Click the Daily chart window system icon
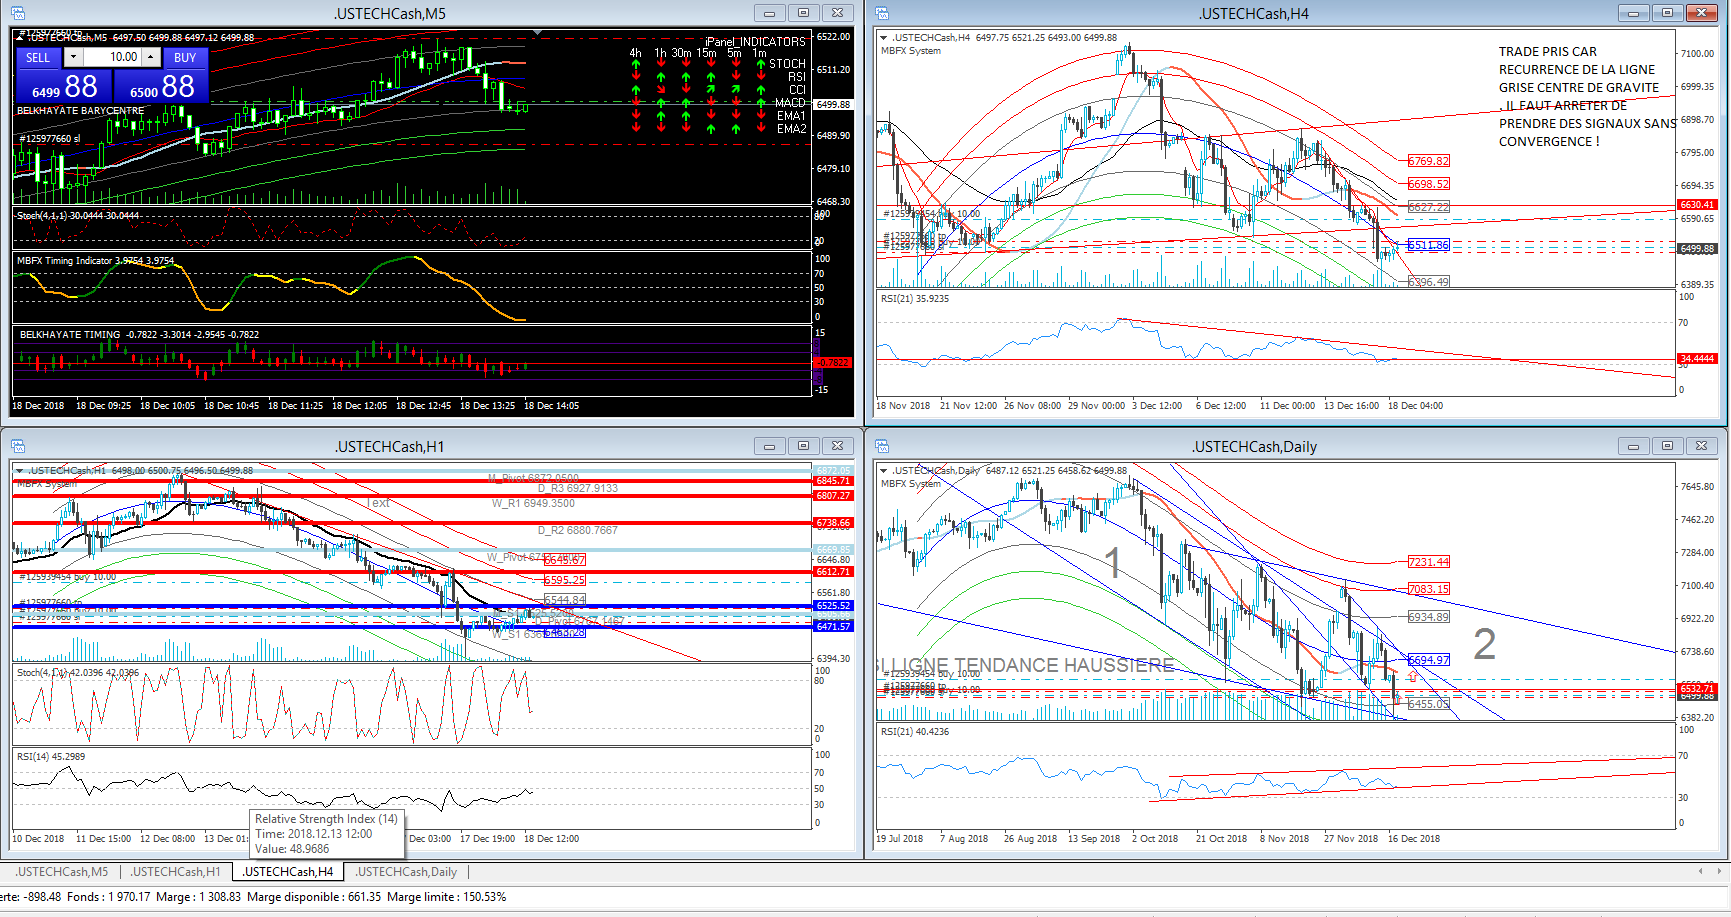 882,446
